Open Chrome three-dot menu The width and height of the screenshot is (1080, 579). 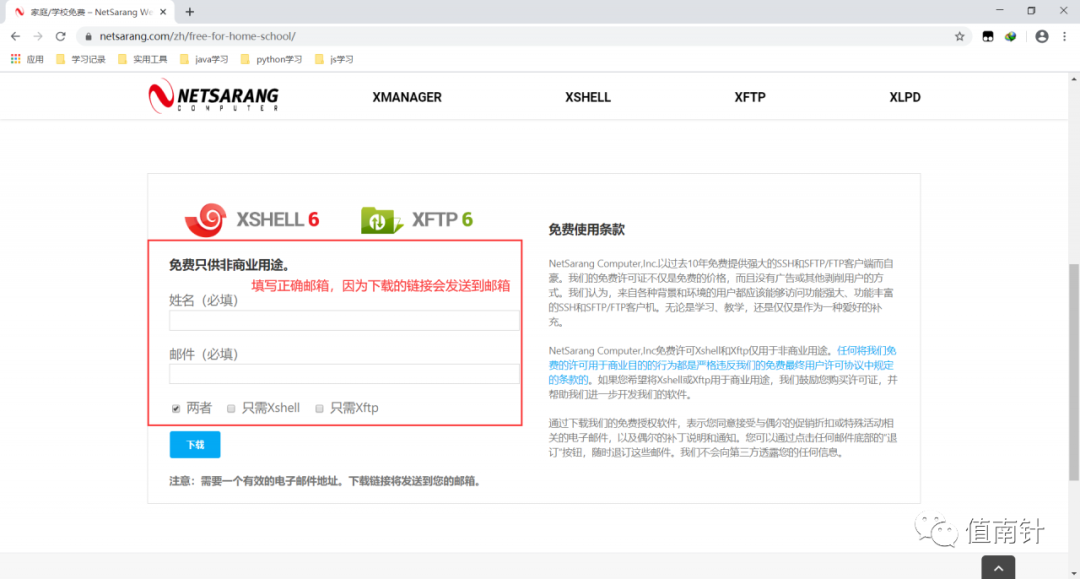1064,36
